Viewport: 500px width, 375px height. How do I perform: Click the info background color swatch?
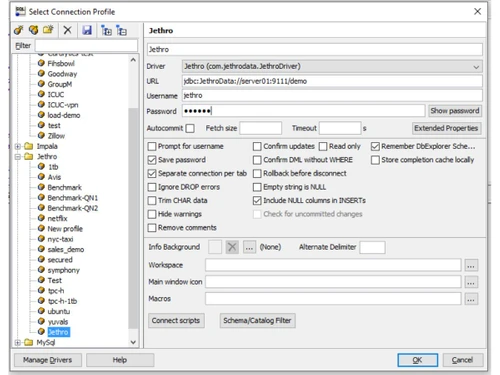coord(215,247)
